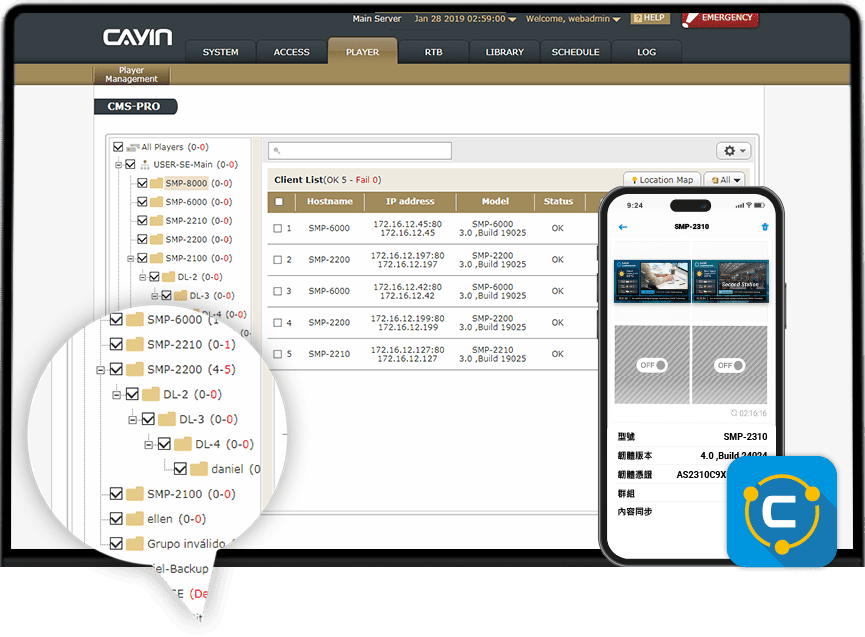This screenshot has height=637, width=865.
Task: Open the ACCESS tab
Action: [291, 52]
